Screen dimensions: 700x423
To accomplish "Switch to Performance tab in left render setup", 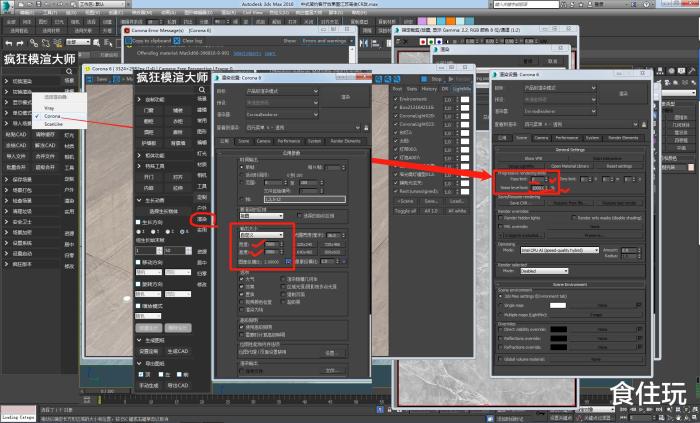I will point(289,141).
